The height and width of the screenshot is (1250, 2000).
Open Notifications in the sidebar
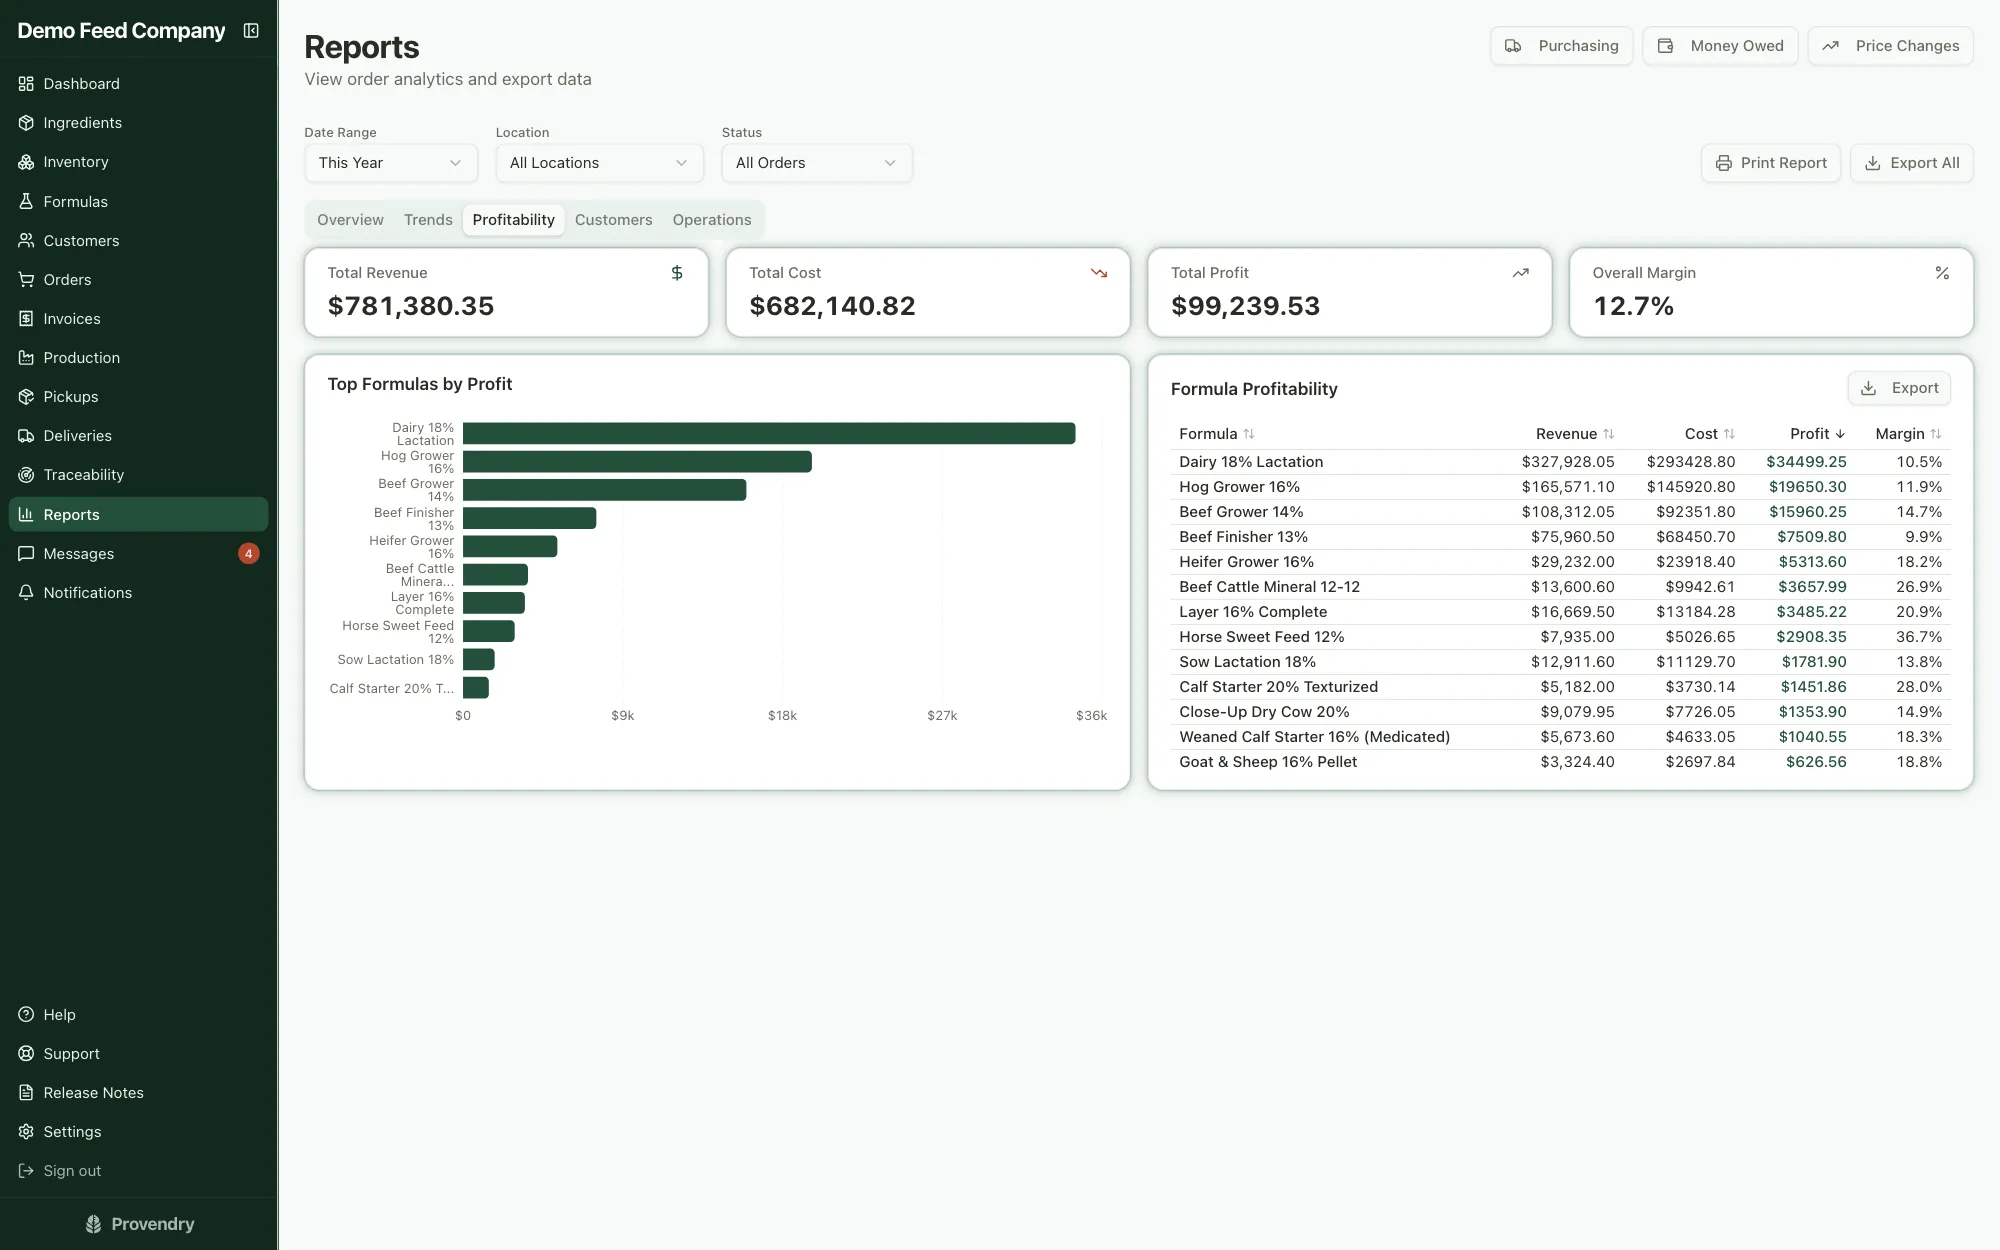138,592
